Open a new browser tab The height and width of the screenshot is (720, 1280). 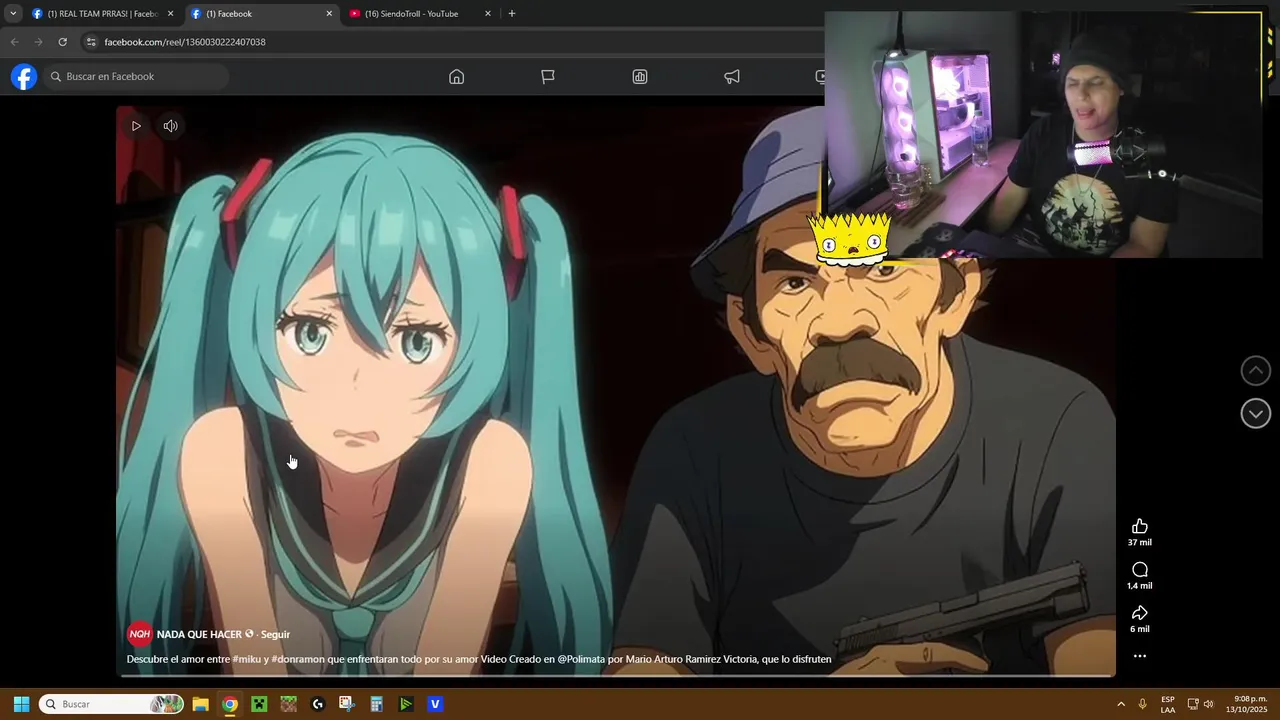[512, 14]
